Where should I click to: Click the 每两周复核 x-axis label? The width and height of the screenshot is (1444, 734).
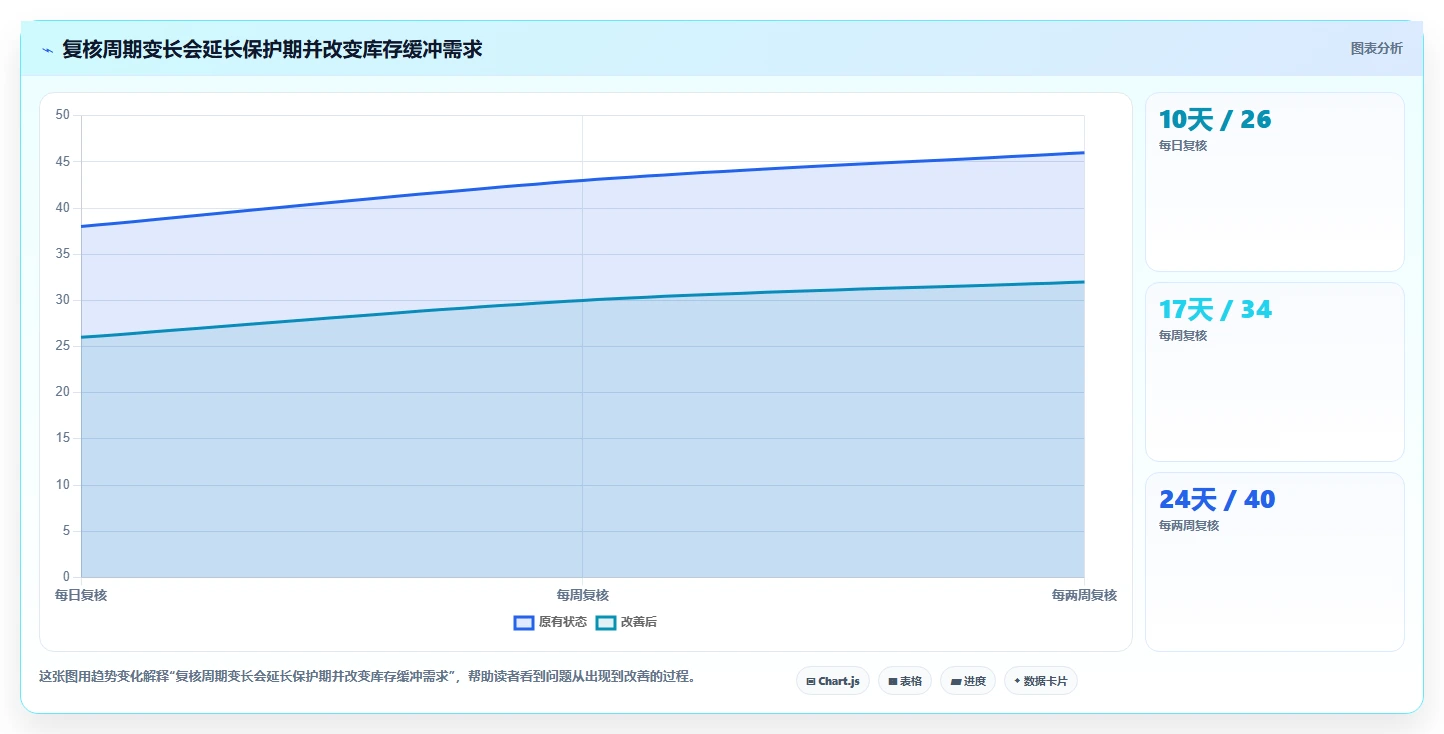[x=1084, y=595]
